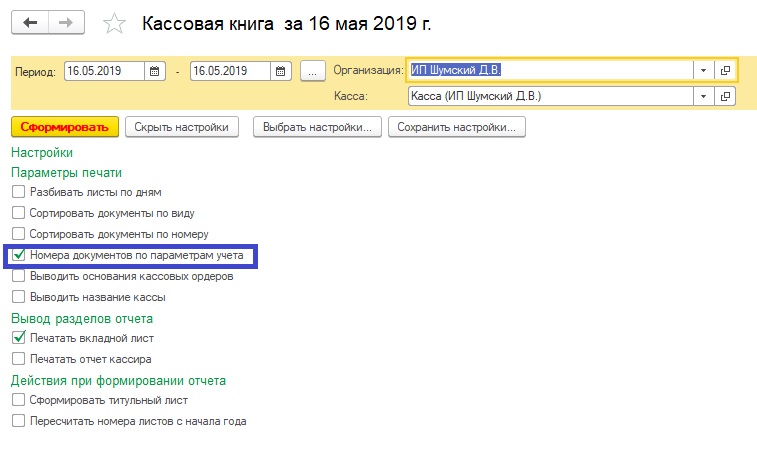This screenshot has height=467, width=757.
Task: Click the period start date field
Action: (104, 71)
